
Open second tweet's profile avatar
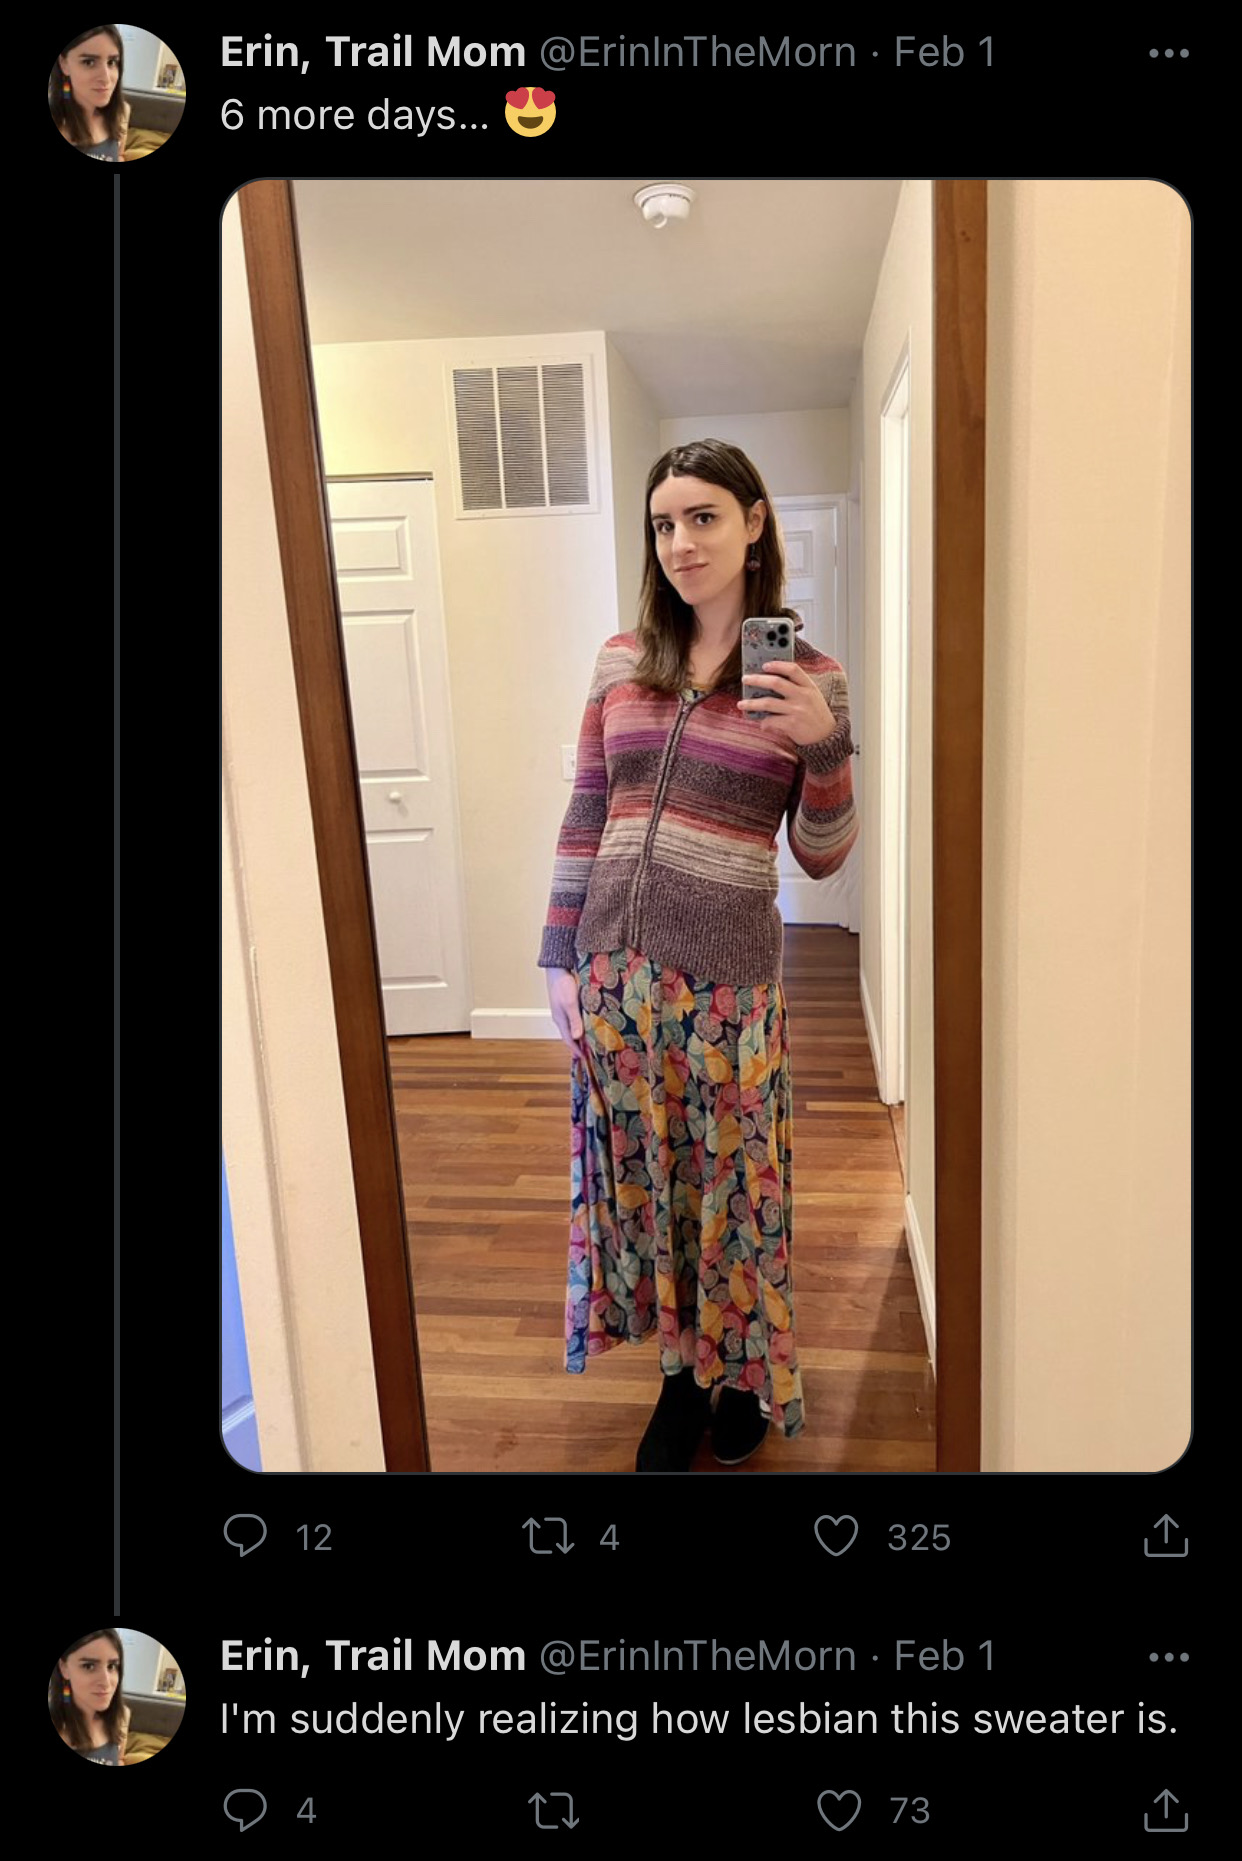(117, 1697)
